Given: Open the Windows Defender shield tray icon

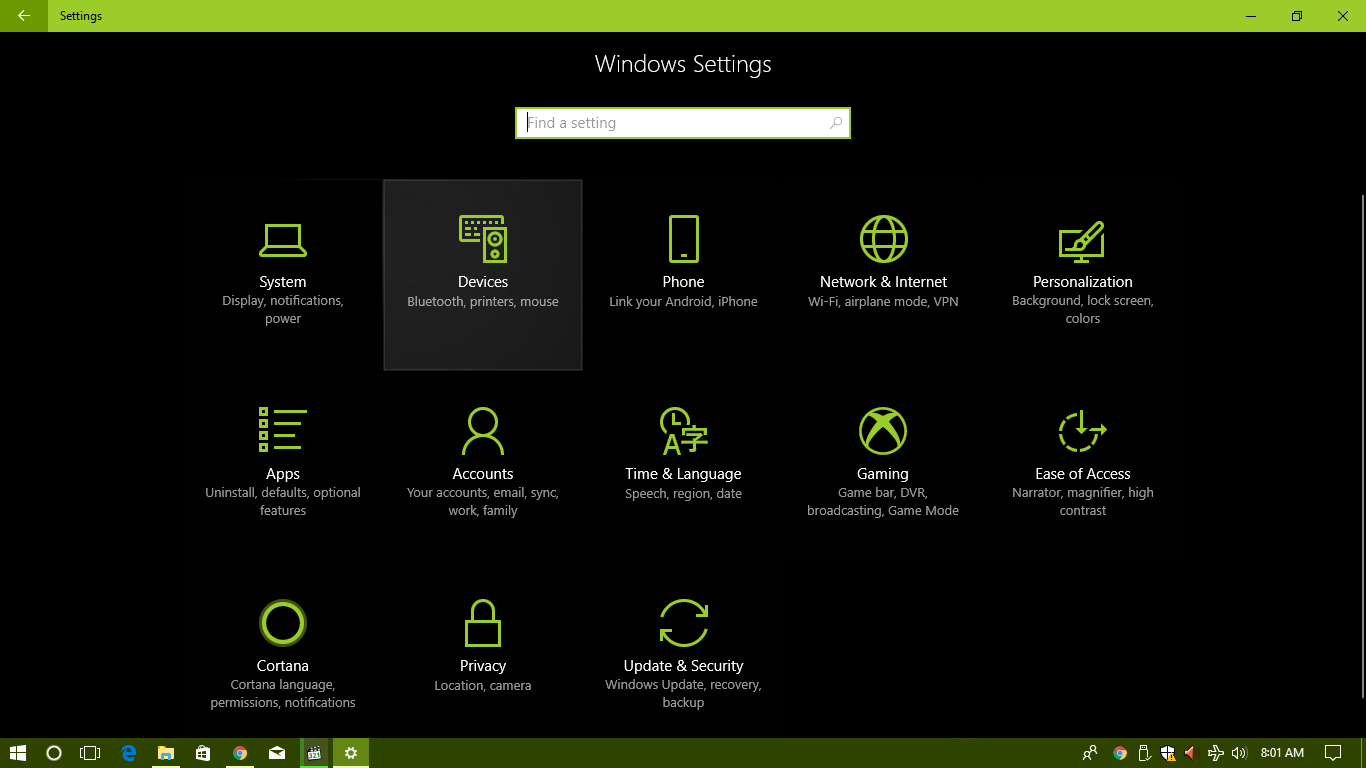Looking at the screenshot, I should click(x=1167, y=753).
